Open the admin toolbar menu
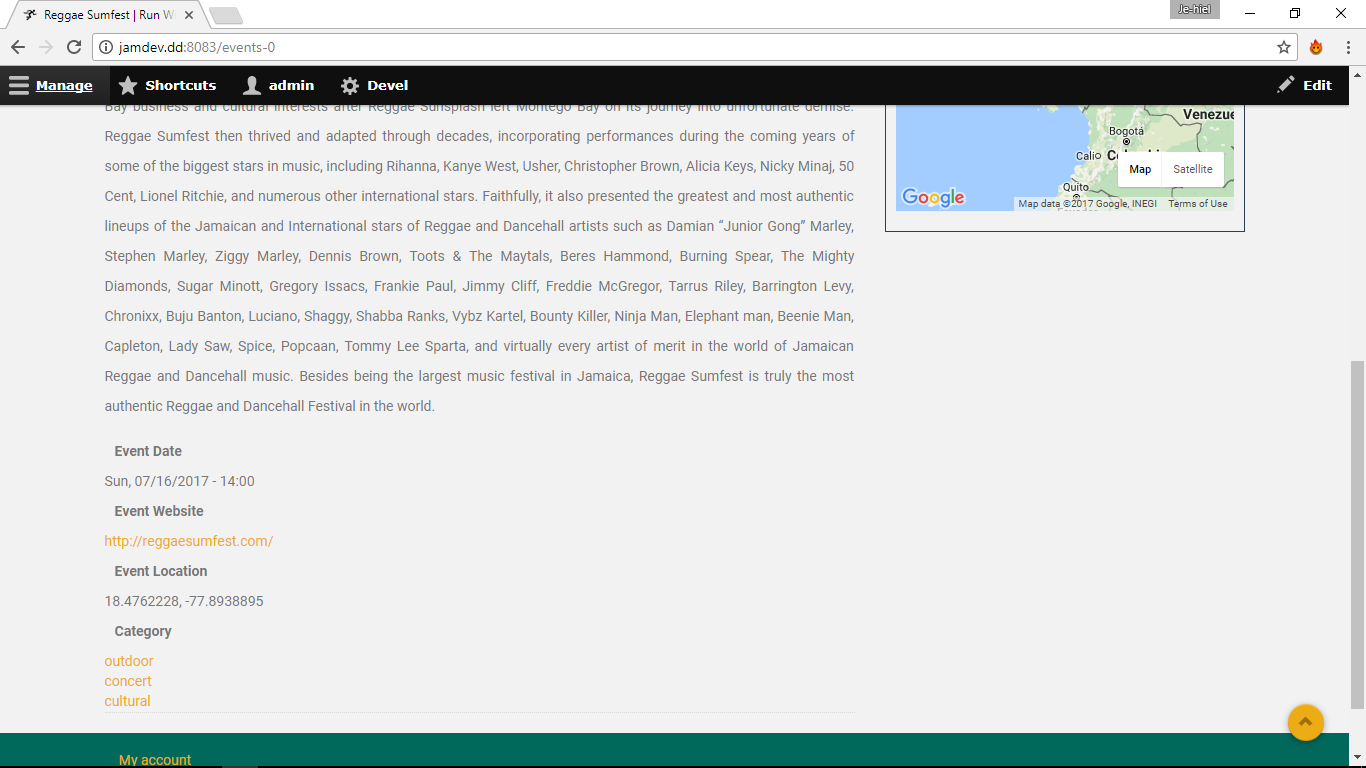This screenshot has height=768, width=1366. point(279,85)
